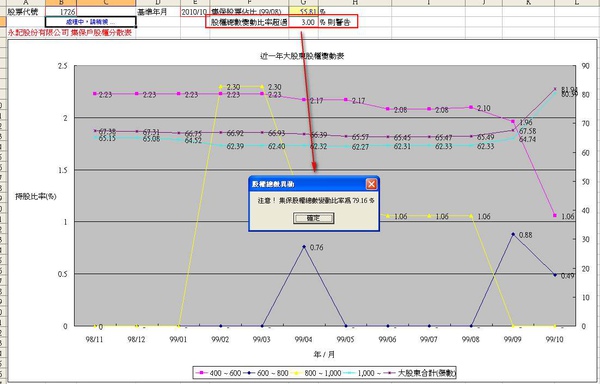Click the 年 / 月 axis title
This screenshot has height=384, width=600.
[x=324, y=355]
